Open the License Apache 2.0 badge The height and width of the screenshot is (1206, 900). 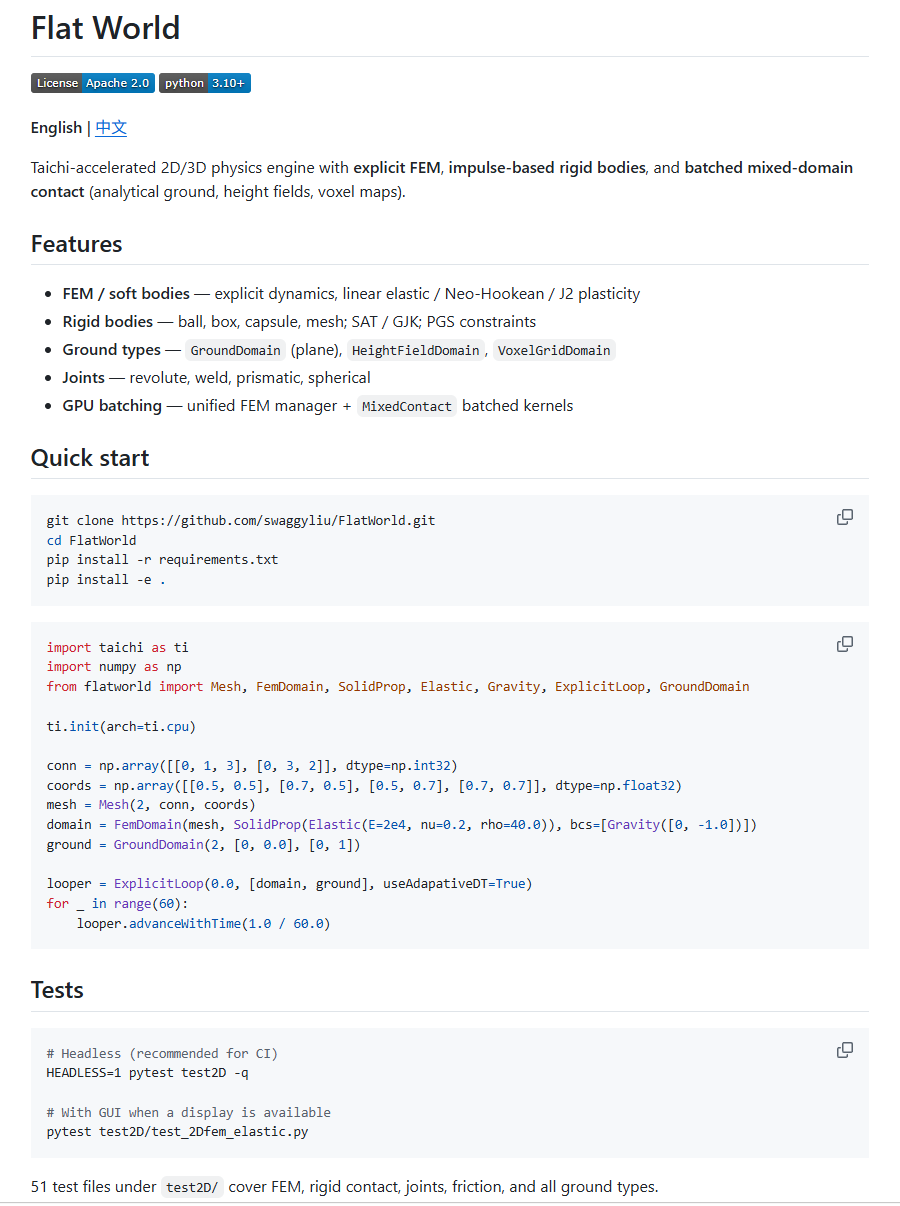pyautogui.click(x=93, y=83)
